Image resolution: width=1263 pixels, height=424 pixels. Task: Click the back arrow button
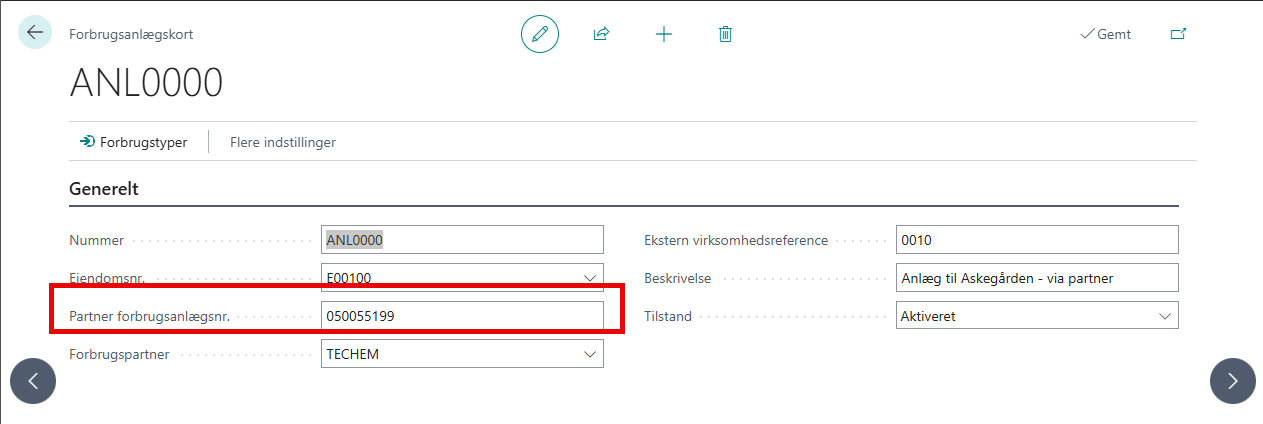35,33
